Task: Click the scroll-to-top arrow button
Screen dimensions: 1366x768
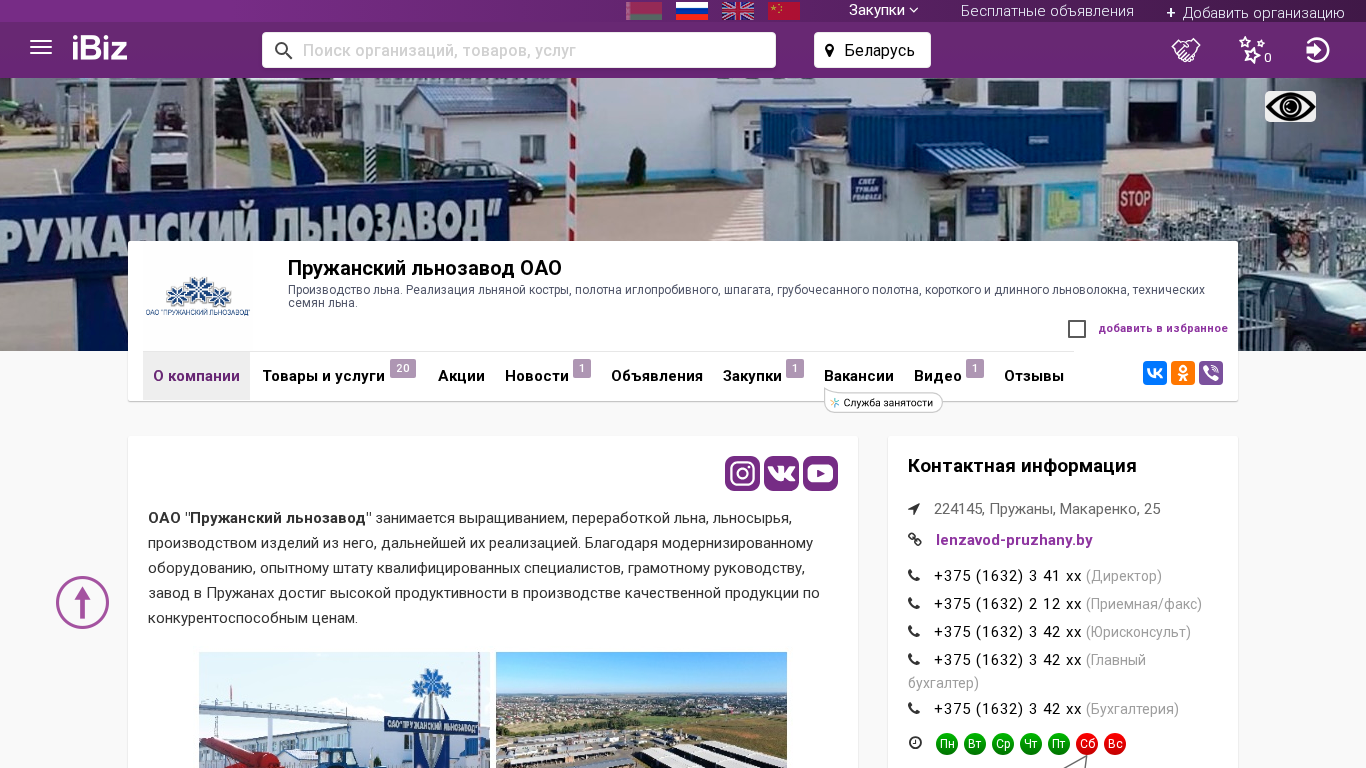Action: 82,602
